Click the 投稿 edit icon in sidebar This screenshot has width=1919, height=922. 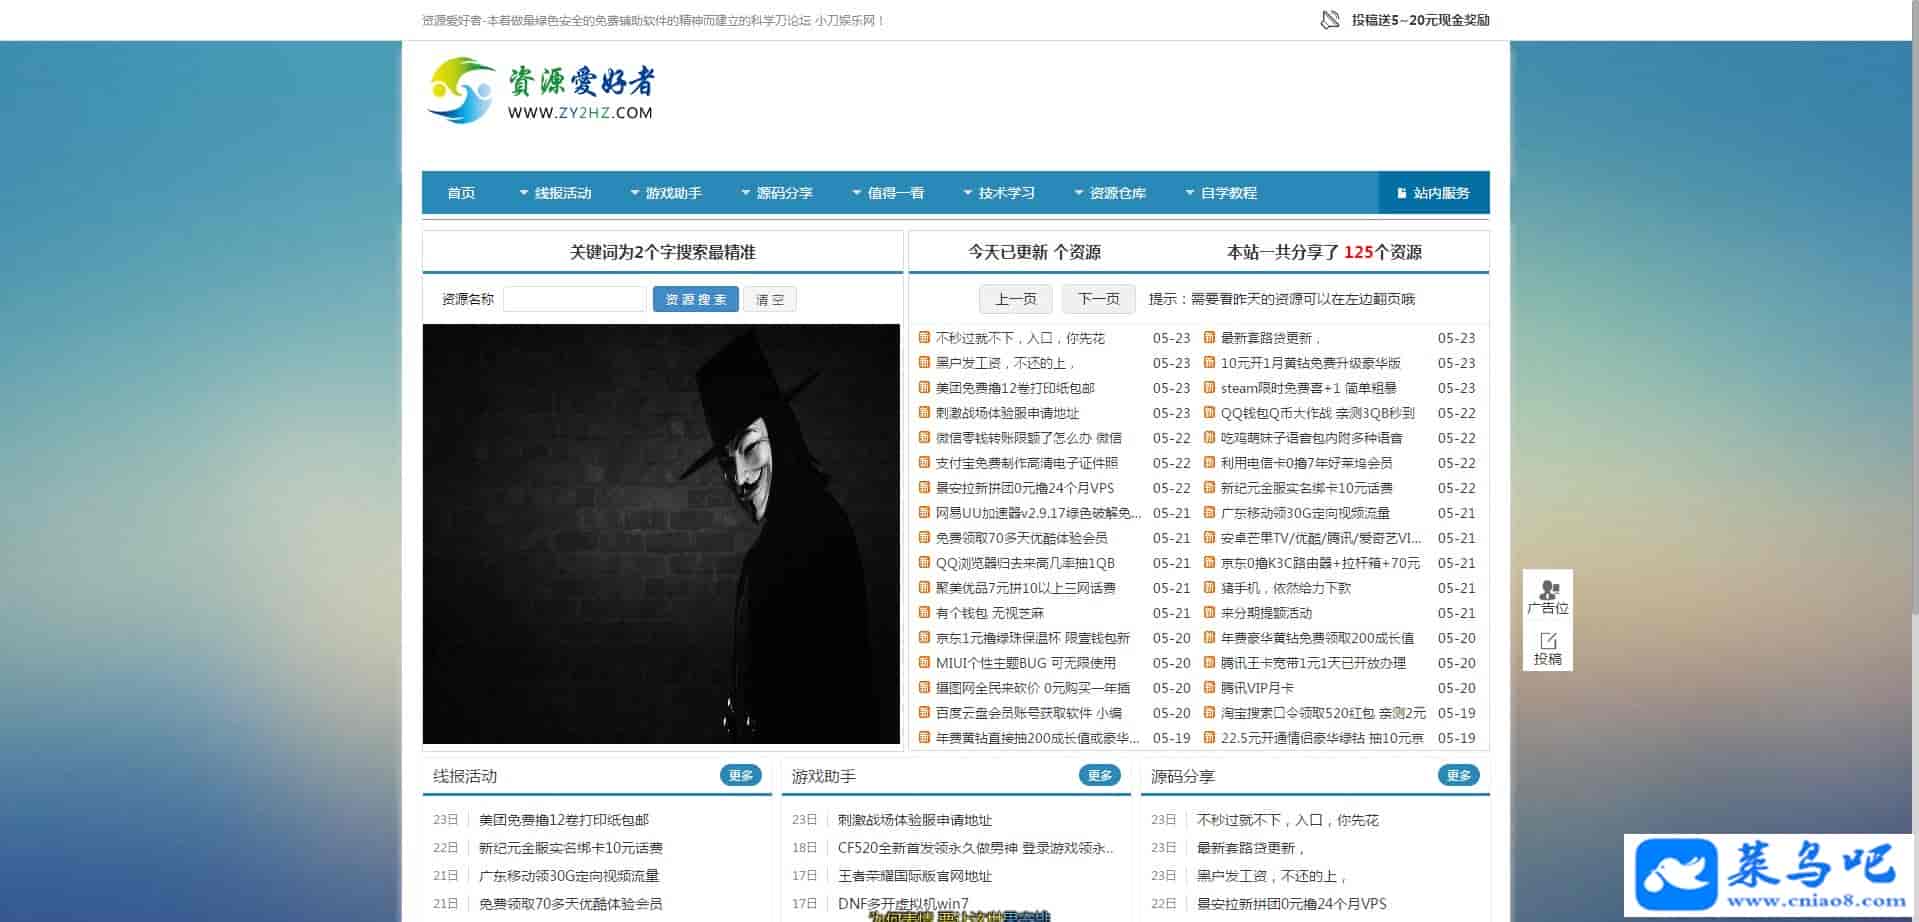(1548, 641)
